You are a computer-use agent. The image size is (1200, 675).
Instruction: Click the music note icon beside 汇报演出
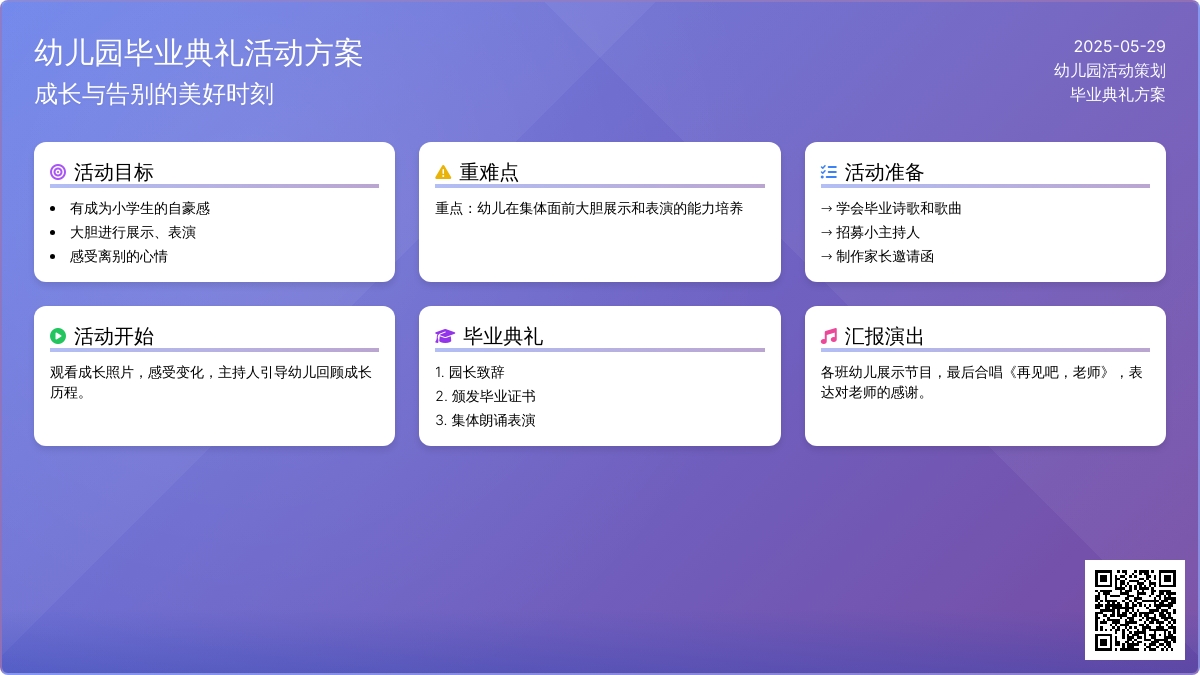(x=829, y=336)
